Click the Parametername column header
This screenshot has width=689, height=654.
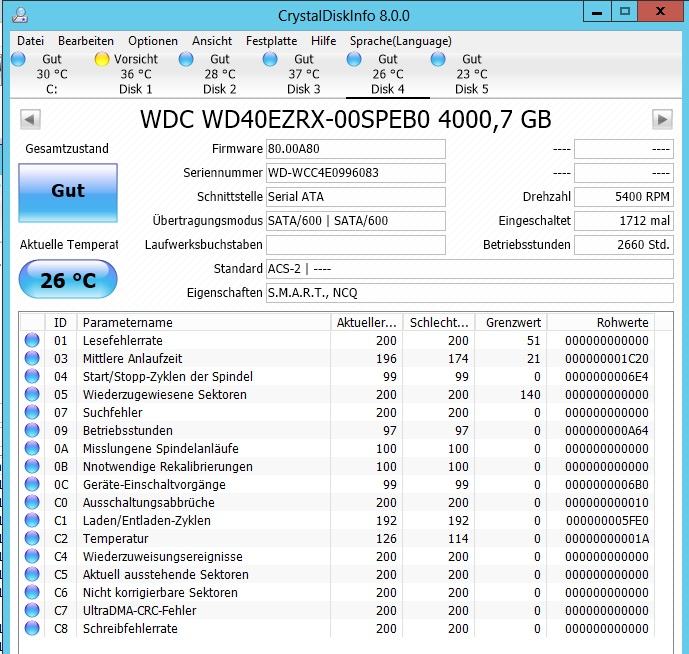pos(203,323)
